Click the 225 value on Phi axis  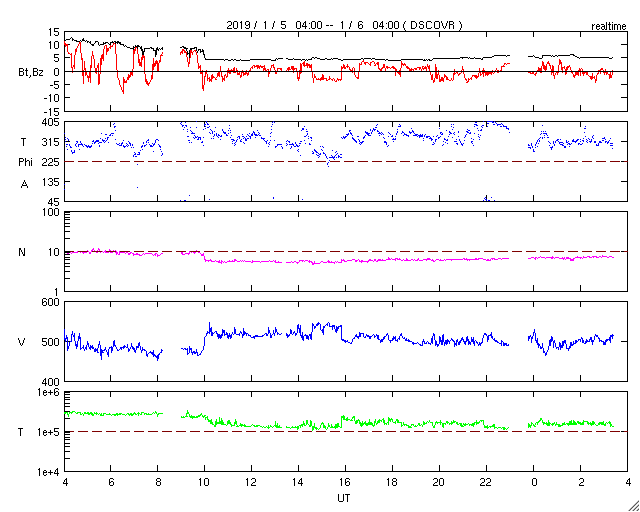(x=48, y=162)
